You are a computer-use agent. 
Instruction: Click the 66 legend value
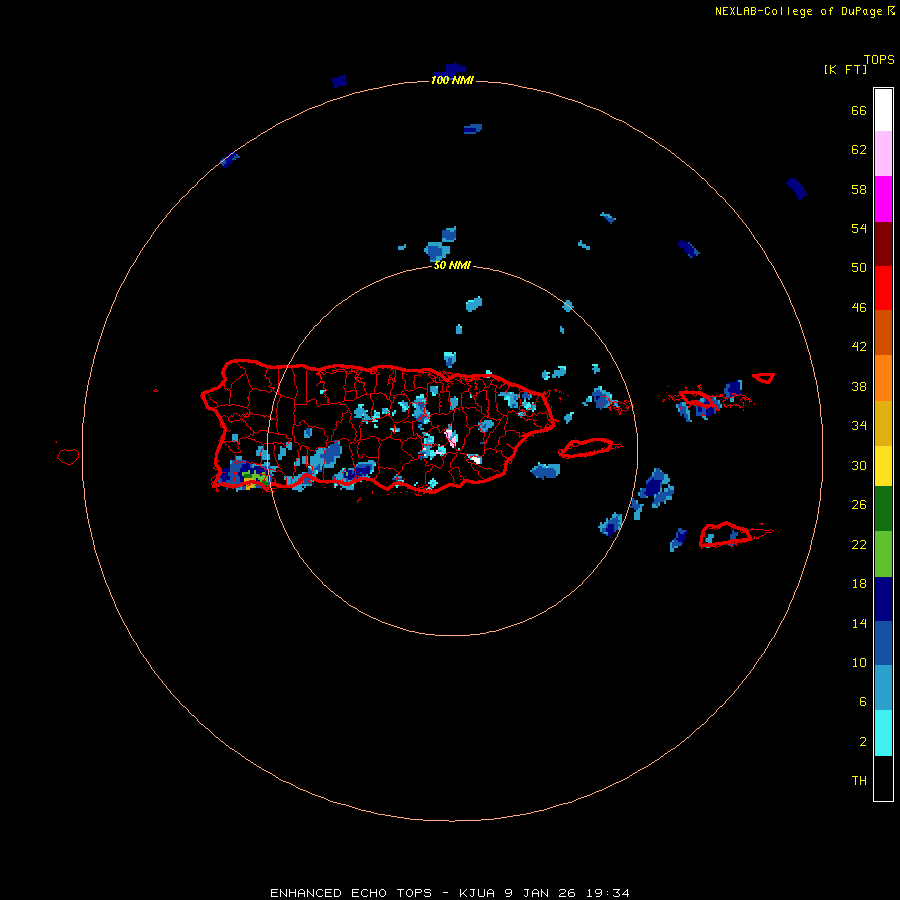(x=859, y=111)
